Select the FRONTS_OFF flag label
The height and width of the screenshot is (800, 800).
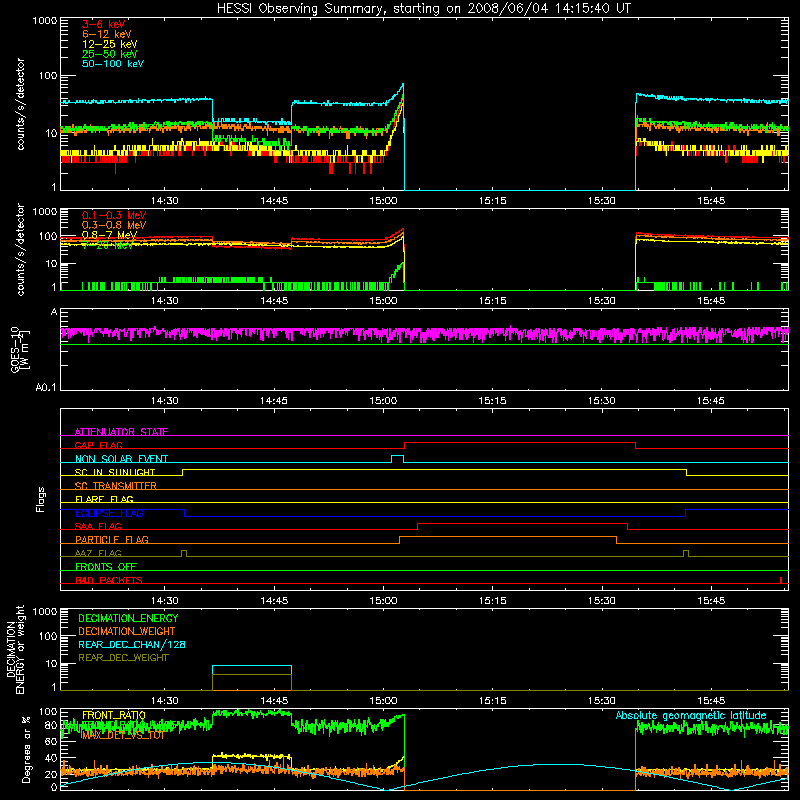tap(106, 567)
